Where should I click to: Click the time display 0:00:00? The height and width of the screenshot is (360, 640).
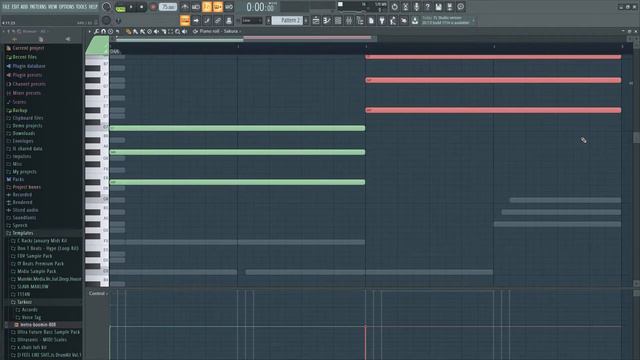260,7
